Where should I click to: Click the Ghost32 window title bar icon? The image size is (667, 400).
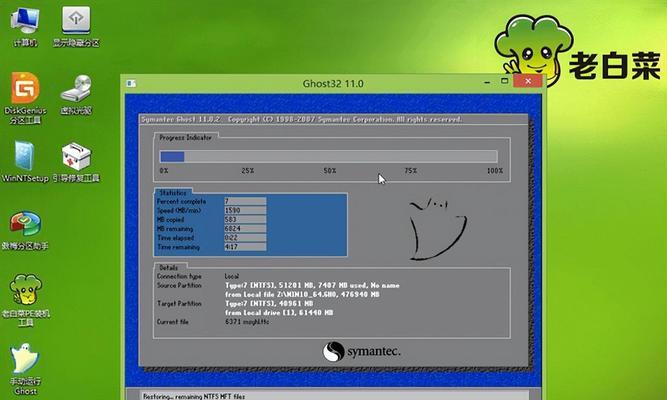tap(131, 83)
